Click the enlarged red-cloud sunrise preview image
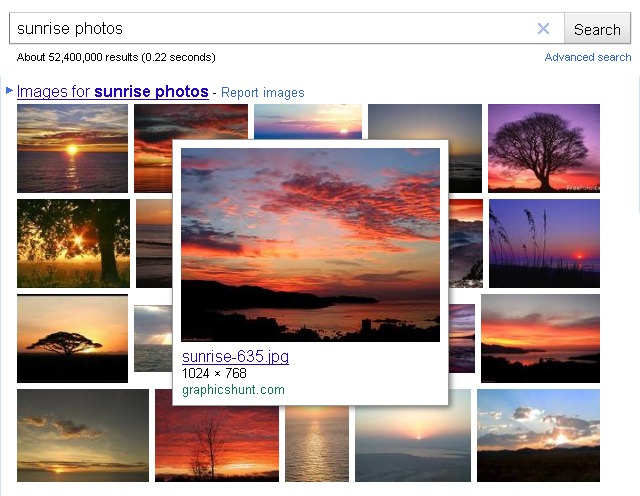The image size is (640, 496). coord(310,244)
